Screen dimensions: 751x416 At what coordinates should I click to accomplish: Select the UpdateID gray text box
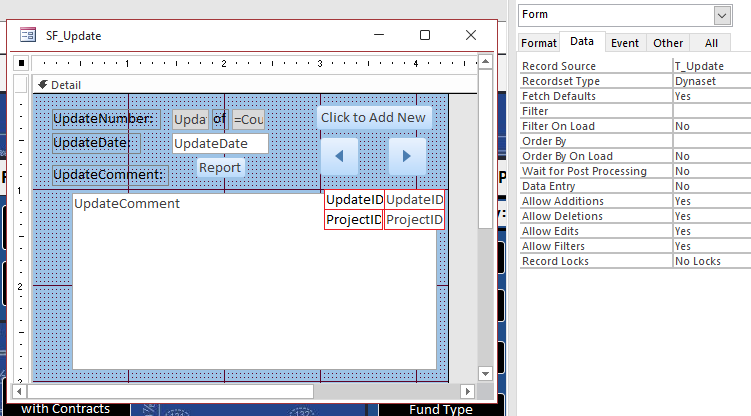pos(414,200)
